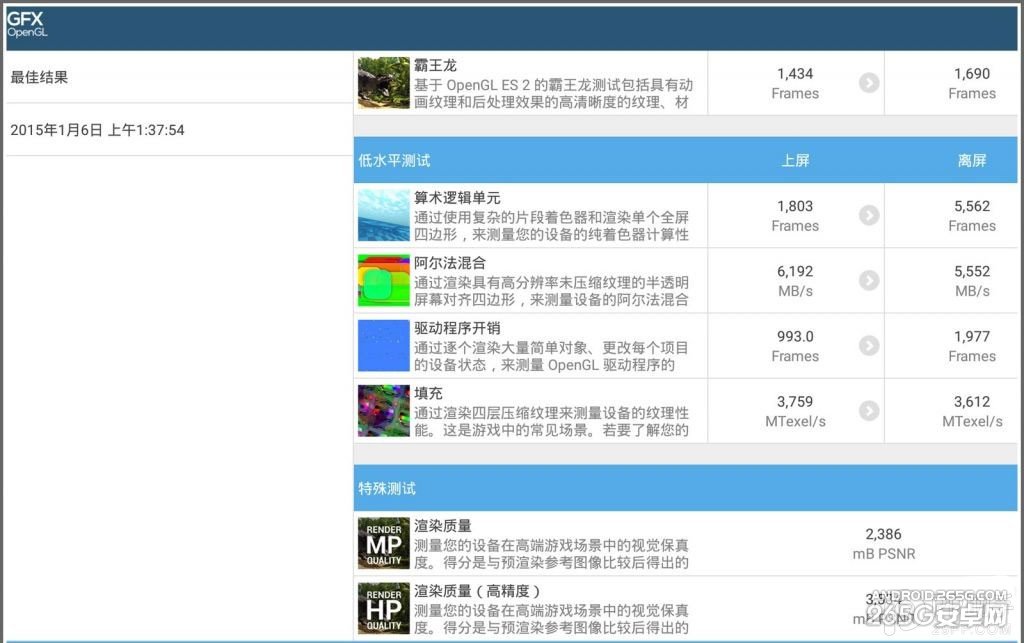This screenshot has height=643, width=1024.
Task: Click the 上屏 column header
Action: pos(795,160)
